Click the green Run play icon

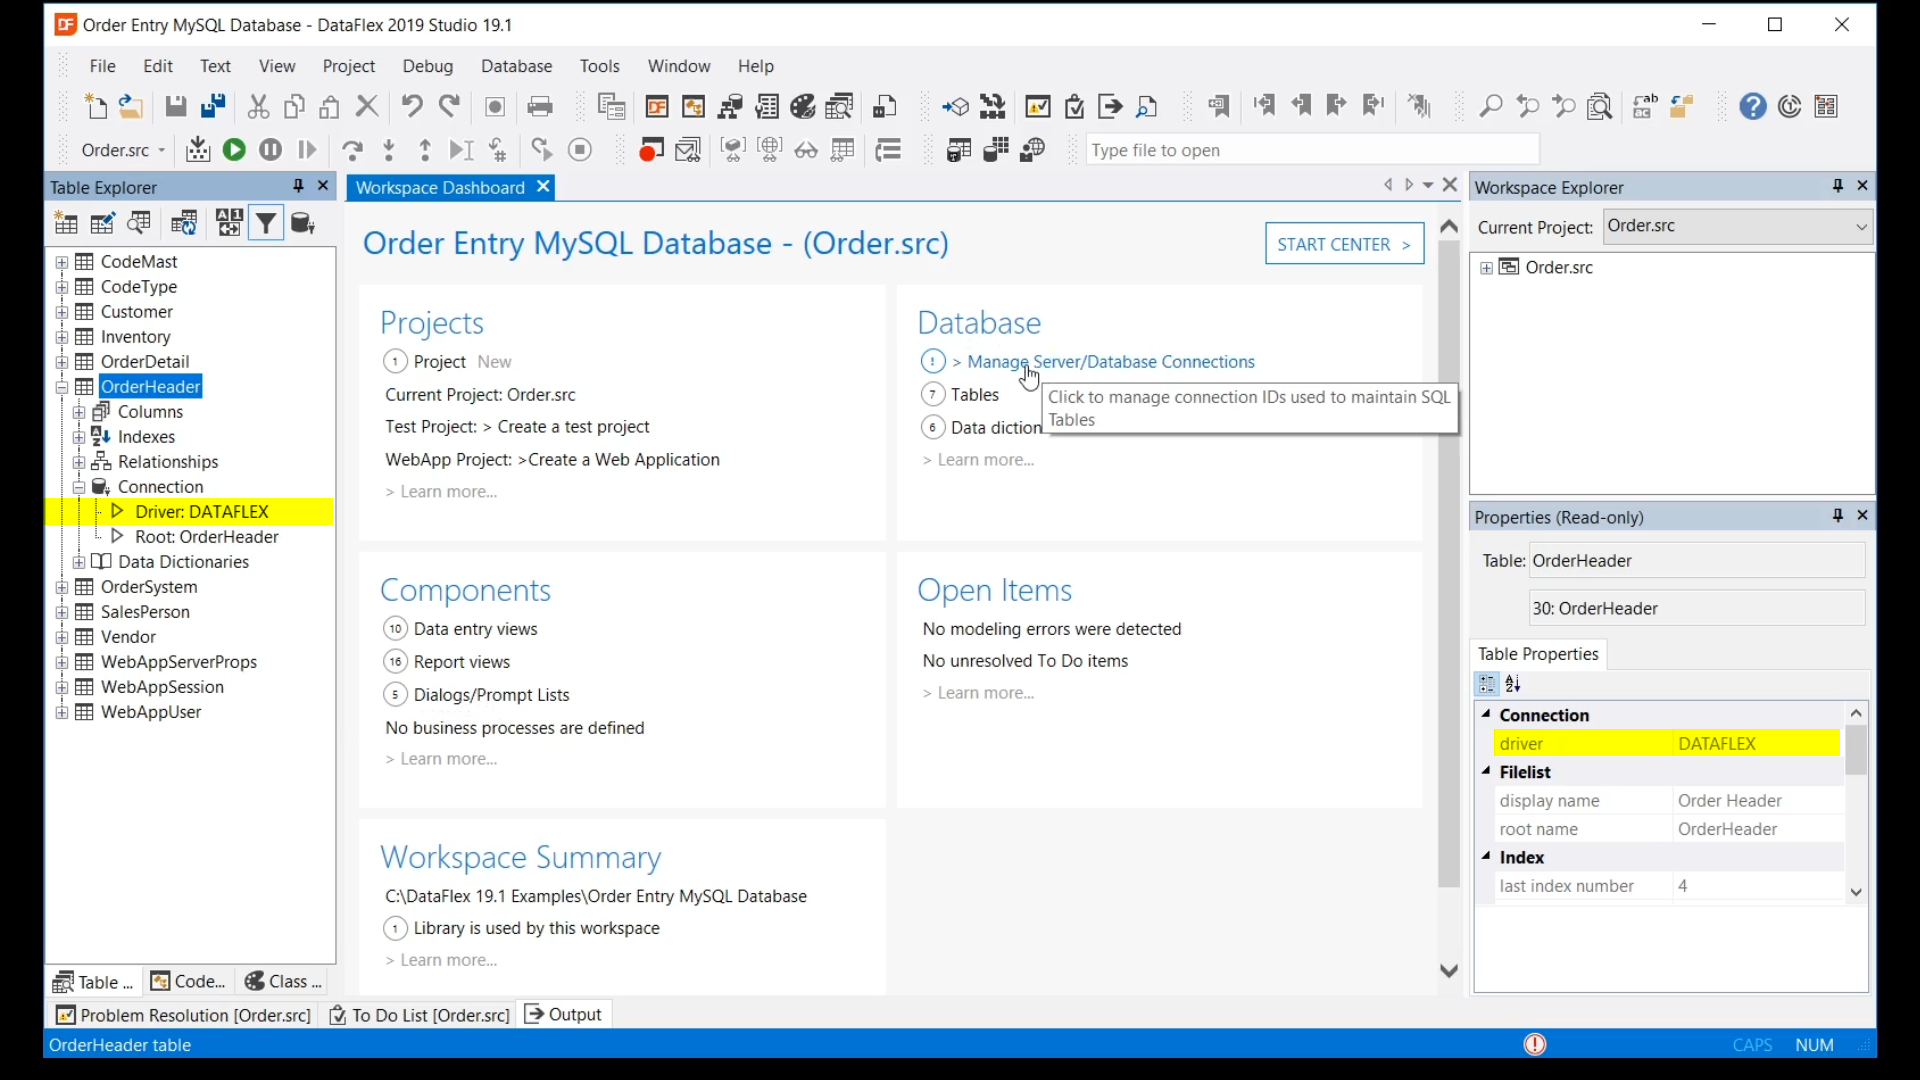(x=234, y=150)
